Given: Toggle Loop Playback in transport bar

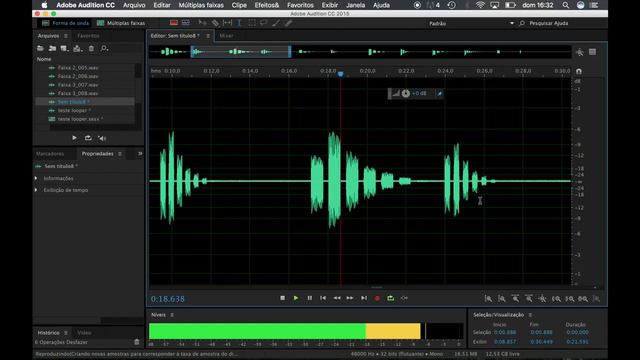Looking at the screenshot, I should point(391,298).
